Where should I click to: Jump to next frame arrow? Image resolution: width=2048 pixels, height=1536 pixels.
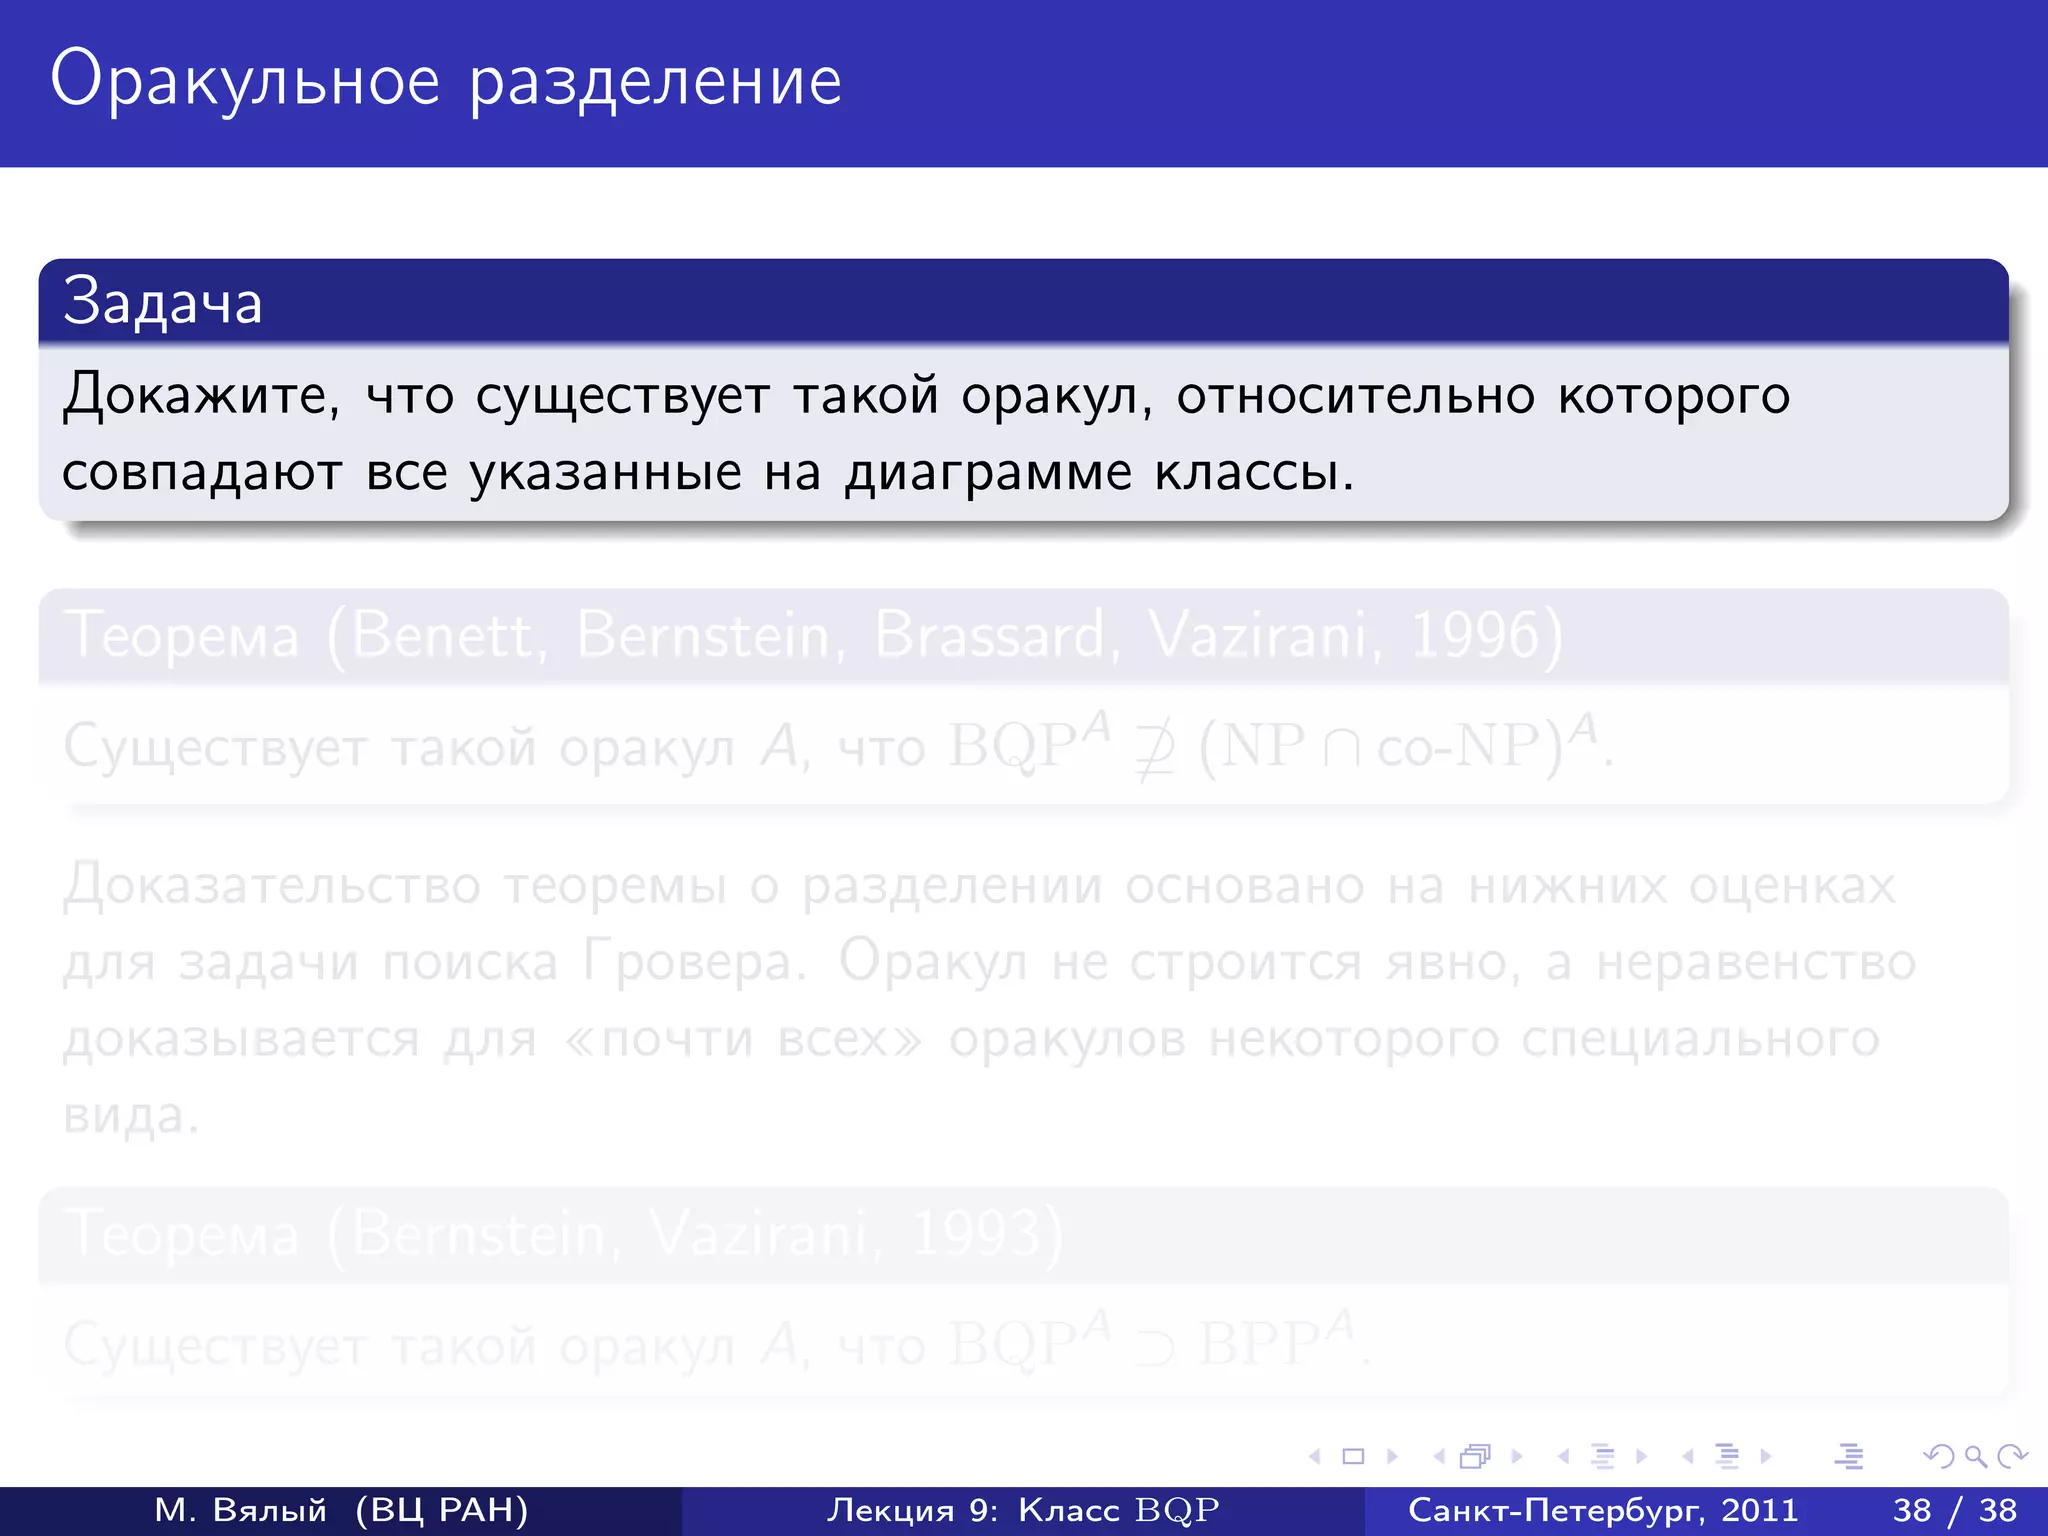point(1516,1456)
